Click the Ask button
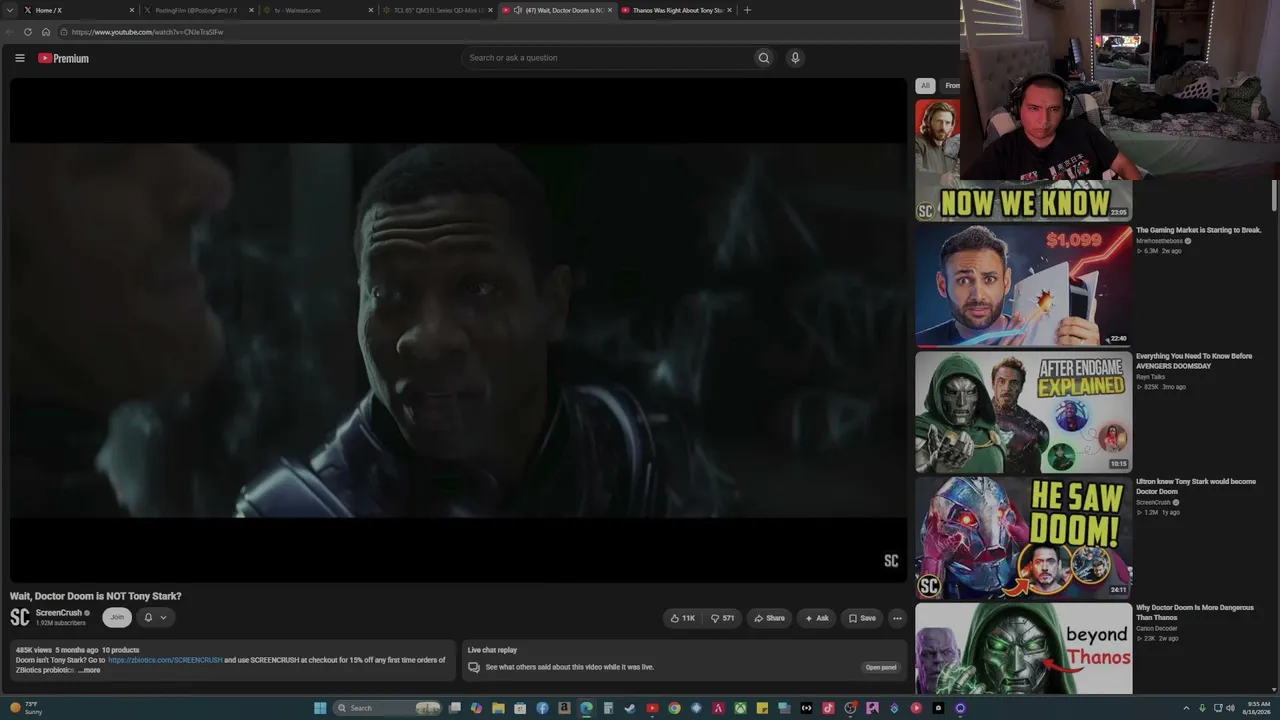1280x720 pixels. coord(816,618)
